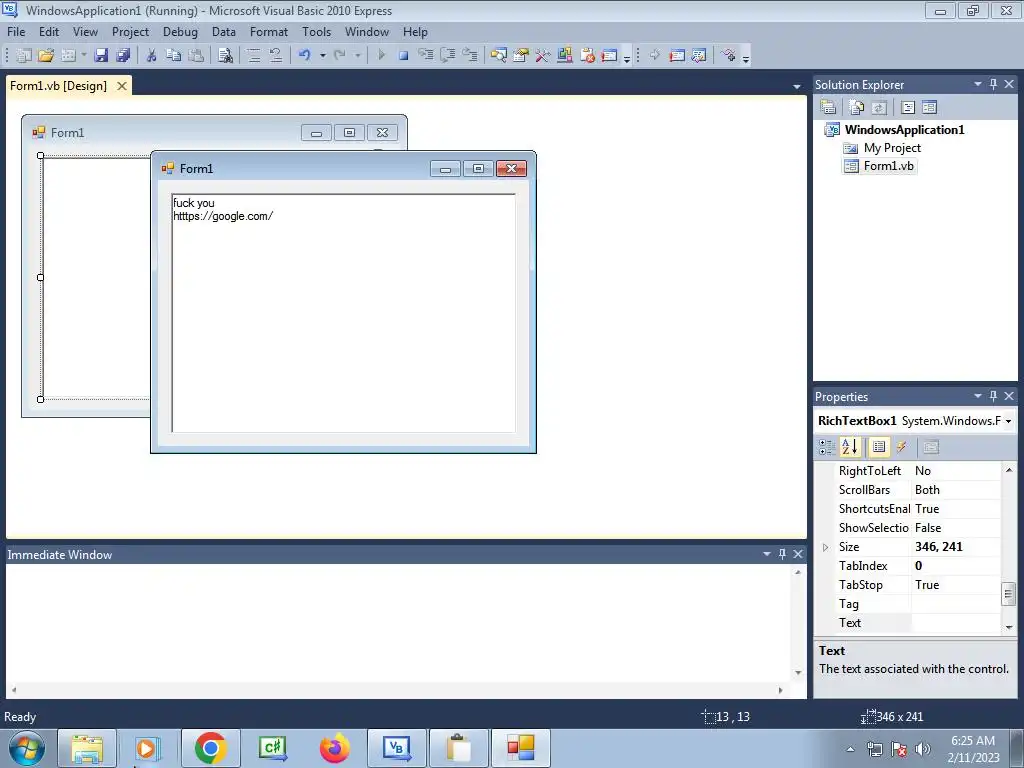The width and height of the screenshot is (1024, 768).
Task: Open the File menu
Action: click(x=16, y=31)
